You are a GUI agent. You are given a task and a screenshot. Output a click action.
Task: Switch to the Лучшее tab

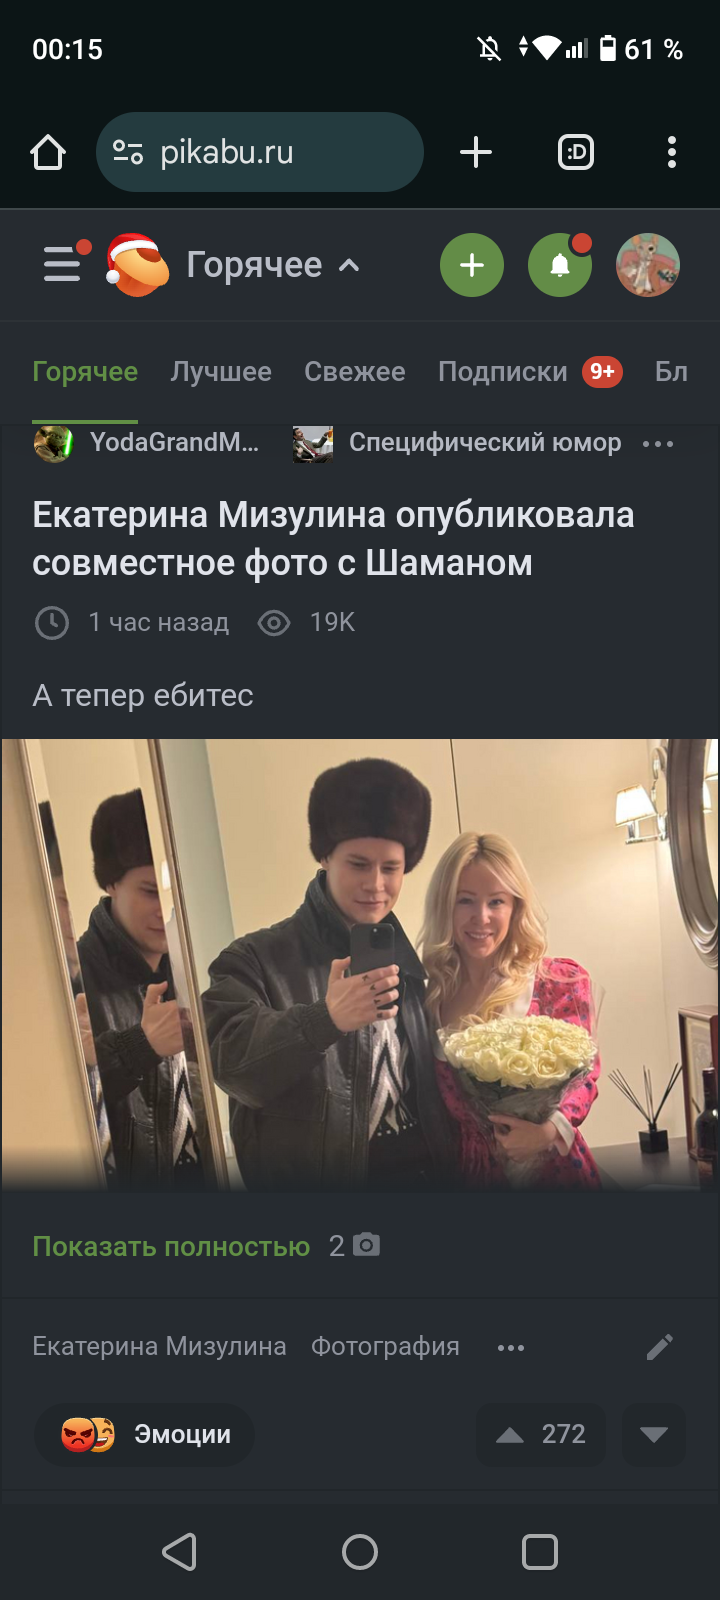click(x=221, y=372)
